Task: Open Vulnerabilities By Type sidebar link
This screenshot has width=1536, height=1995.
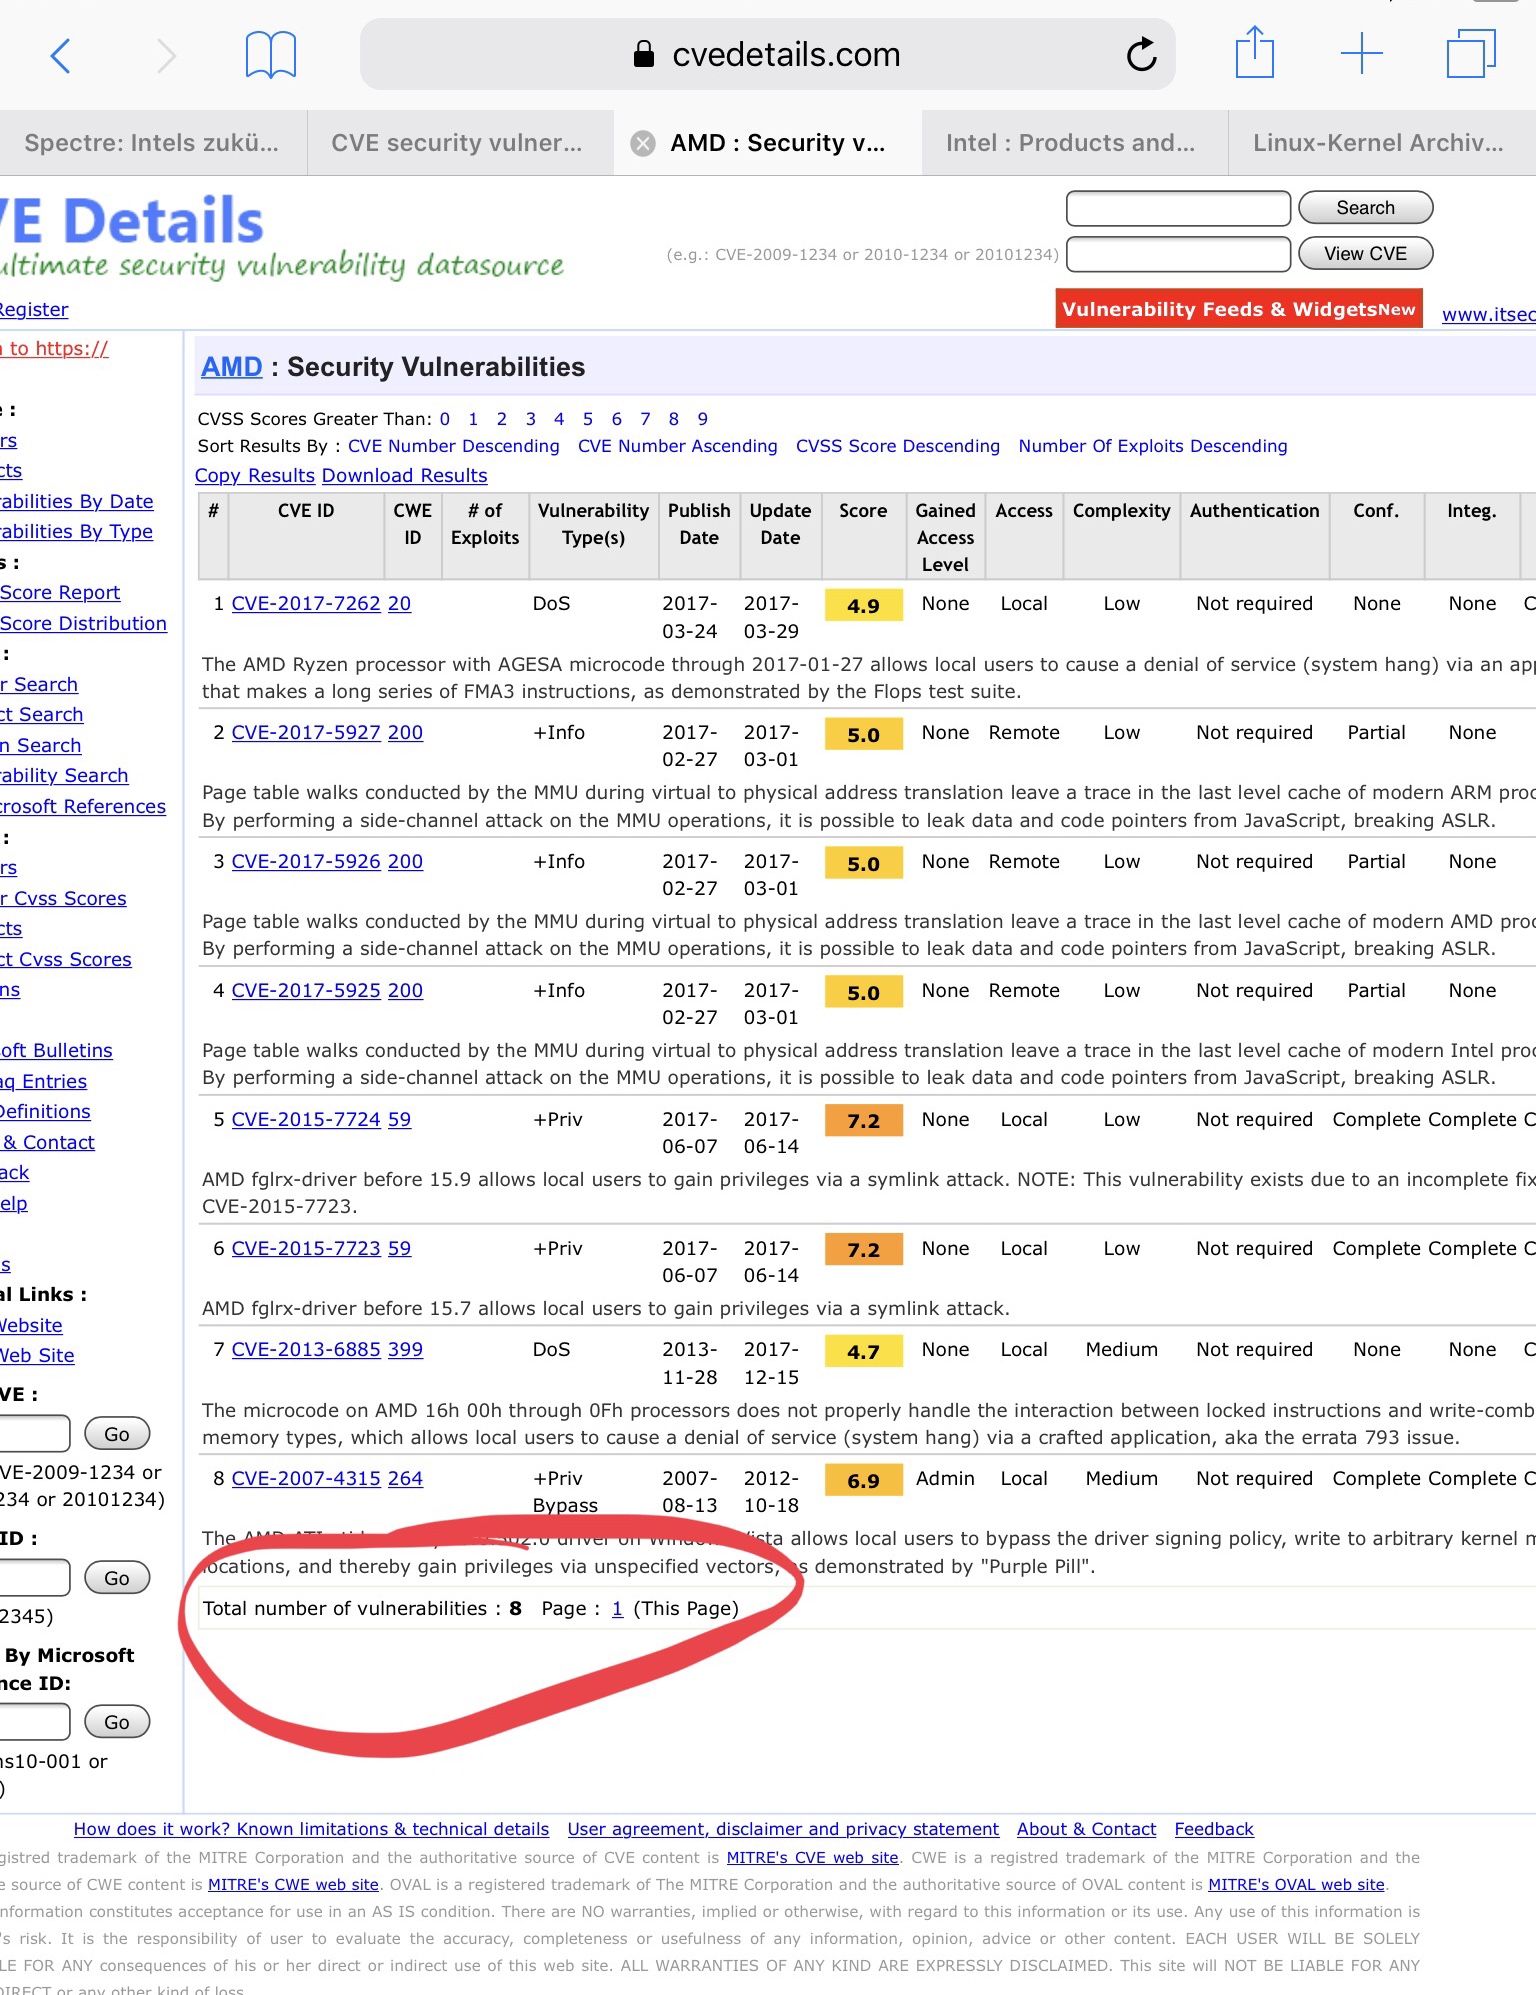Action: (77, 532)
